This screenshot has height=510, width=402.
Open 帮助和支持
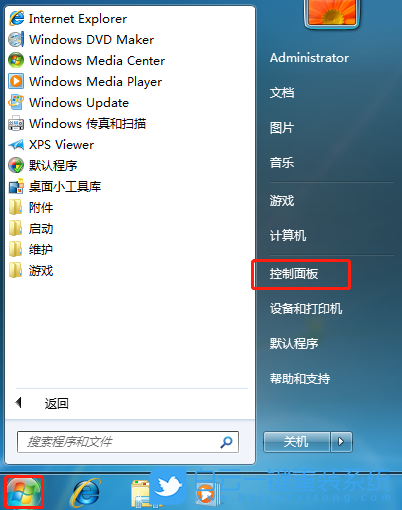tap(300, 379)
